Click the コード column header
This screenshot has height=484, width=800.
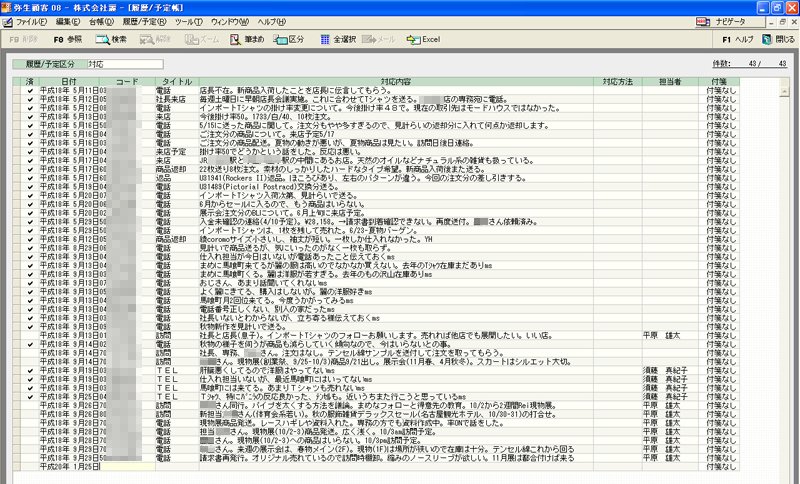127,82
